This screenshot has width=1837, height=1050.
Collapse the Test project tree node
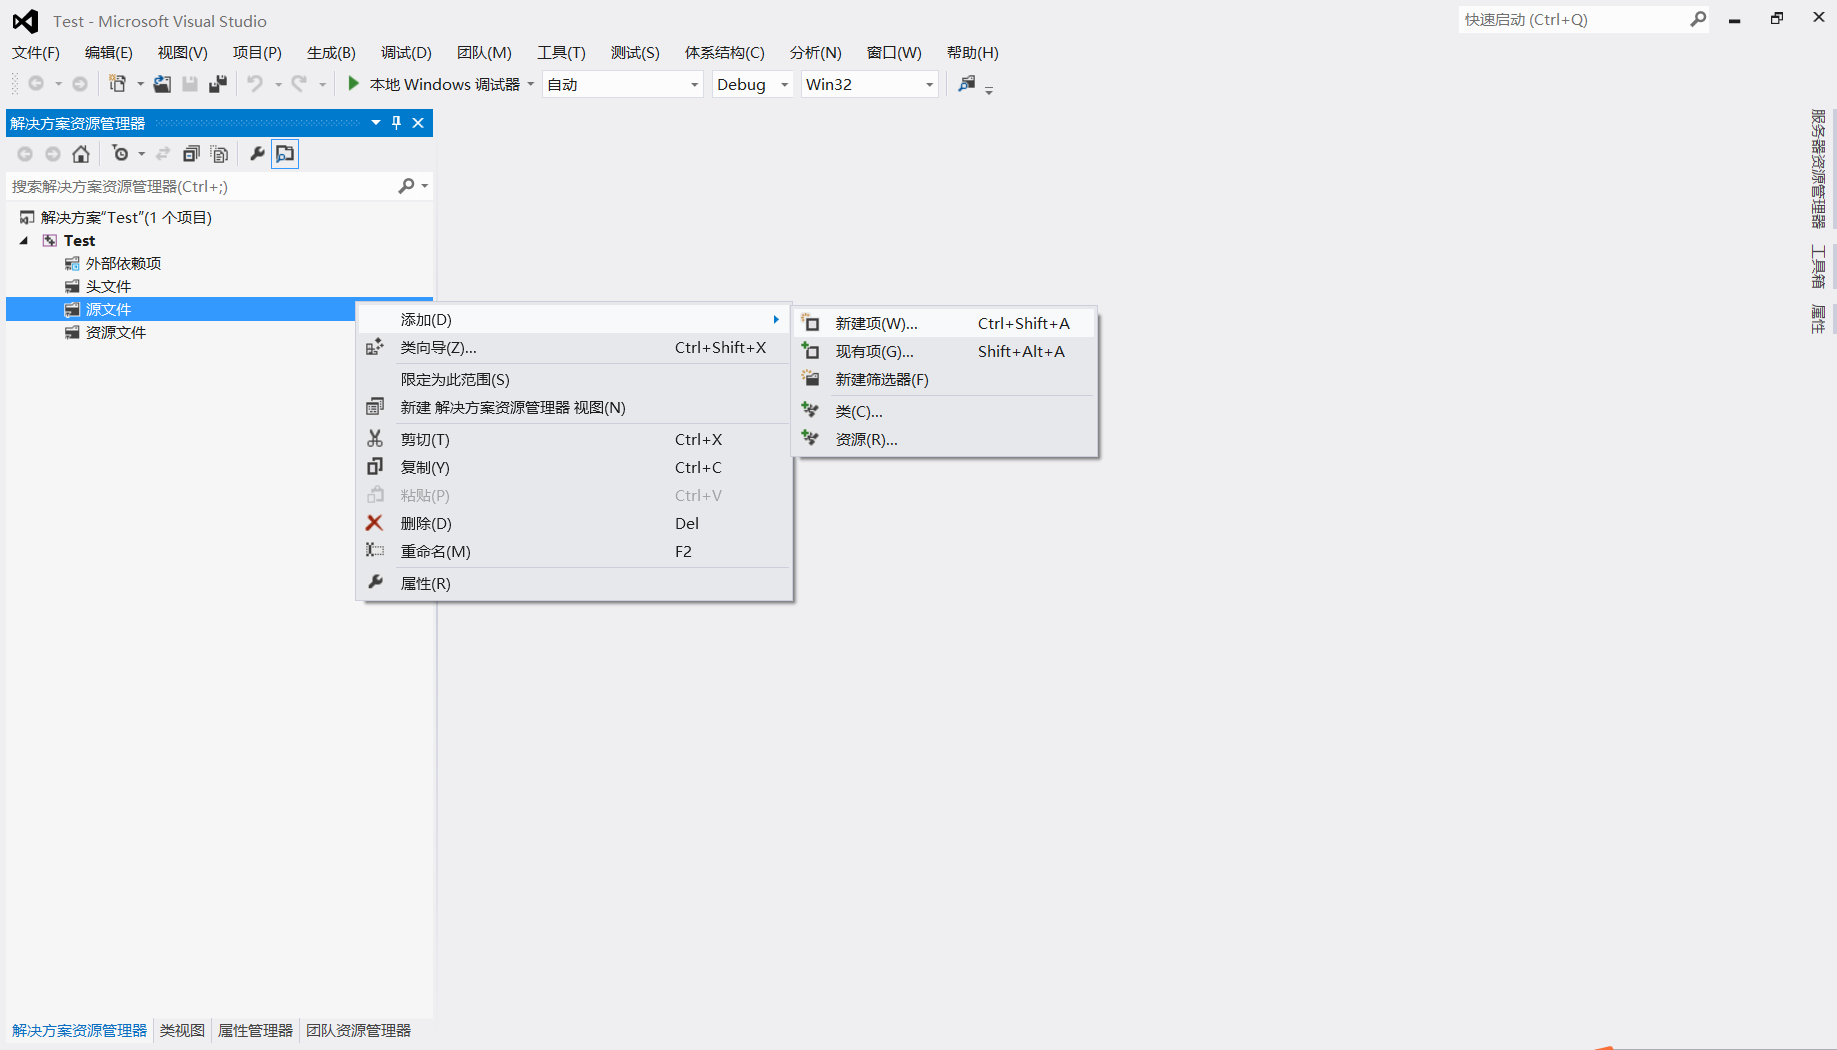(x=23, y=240)
